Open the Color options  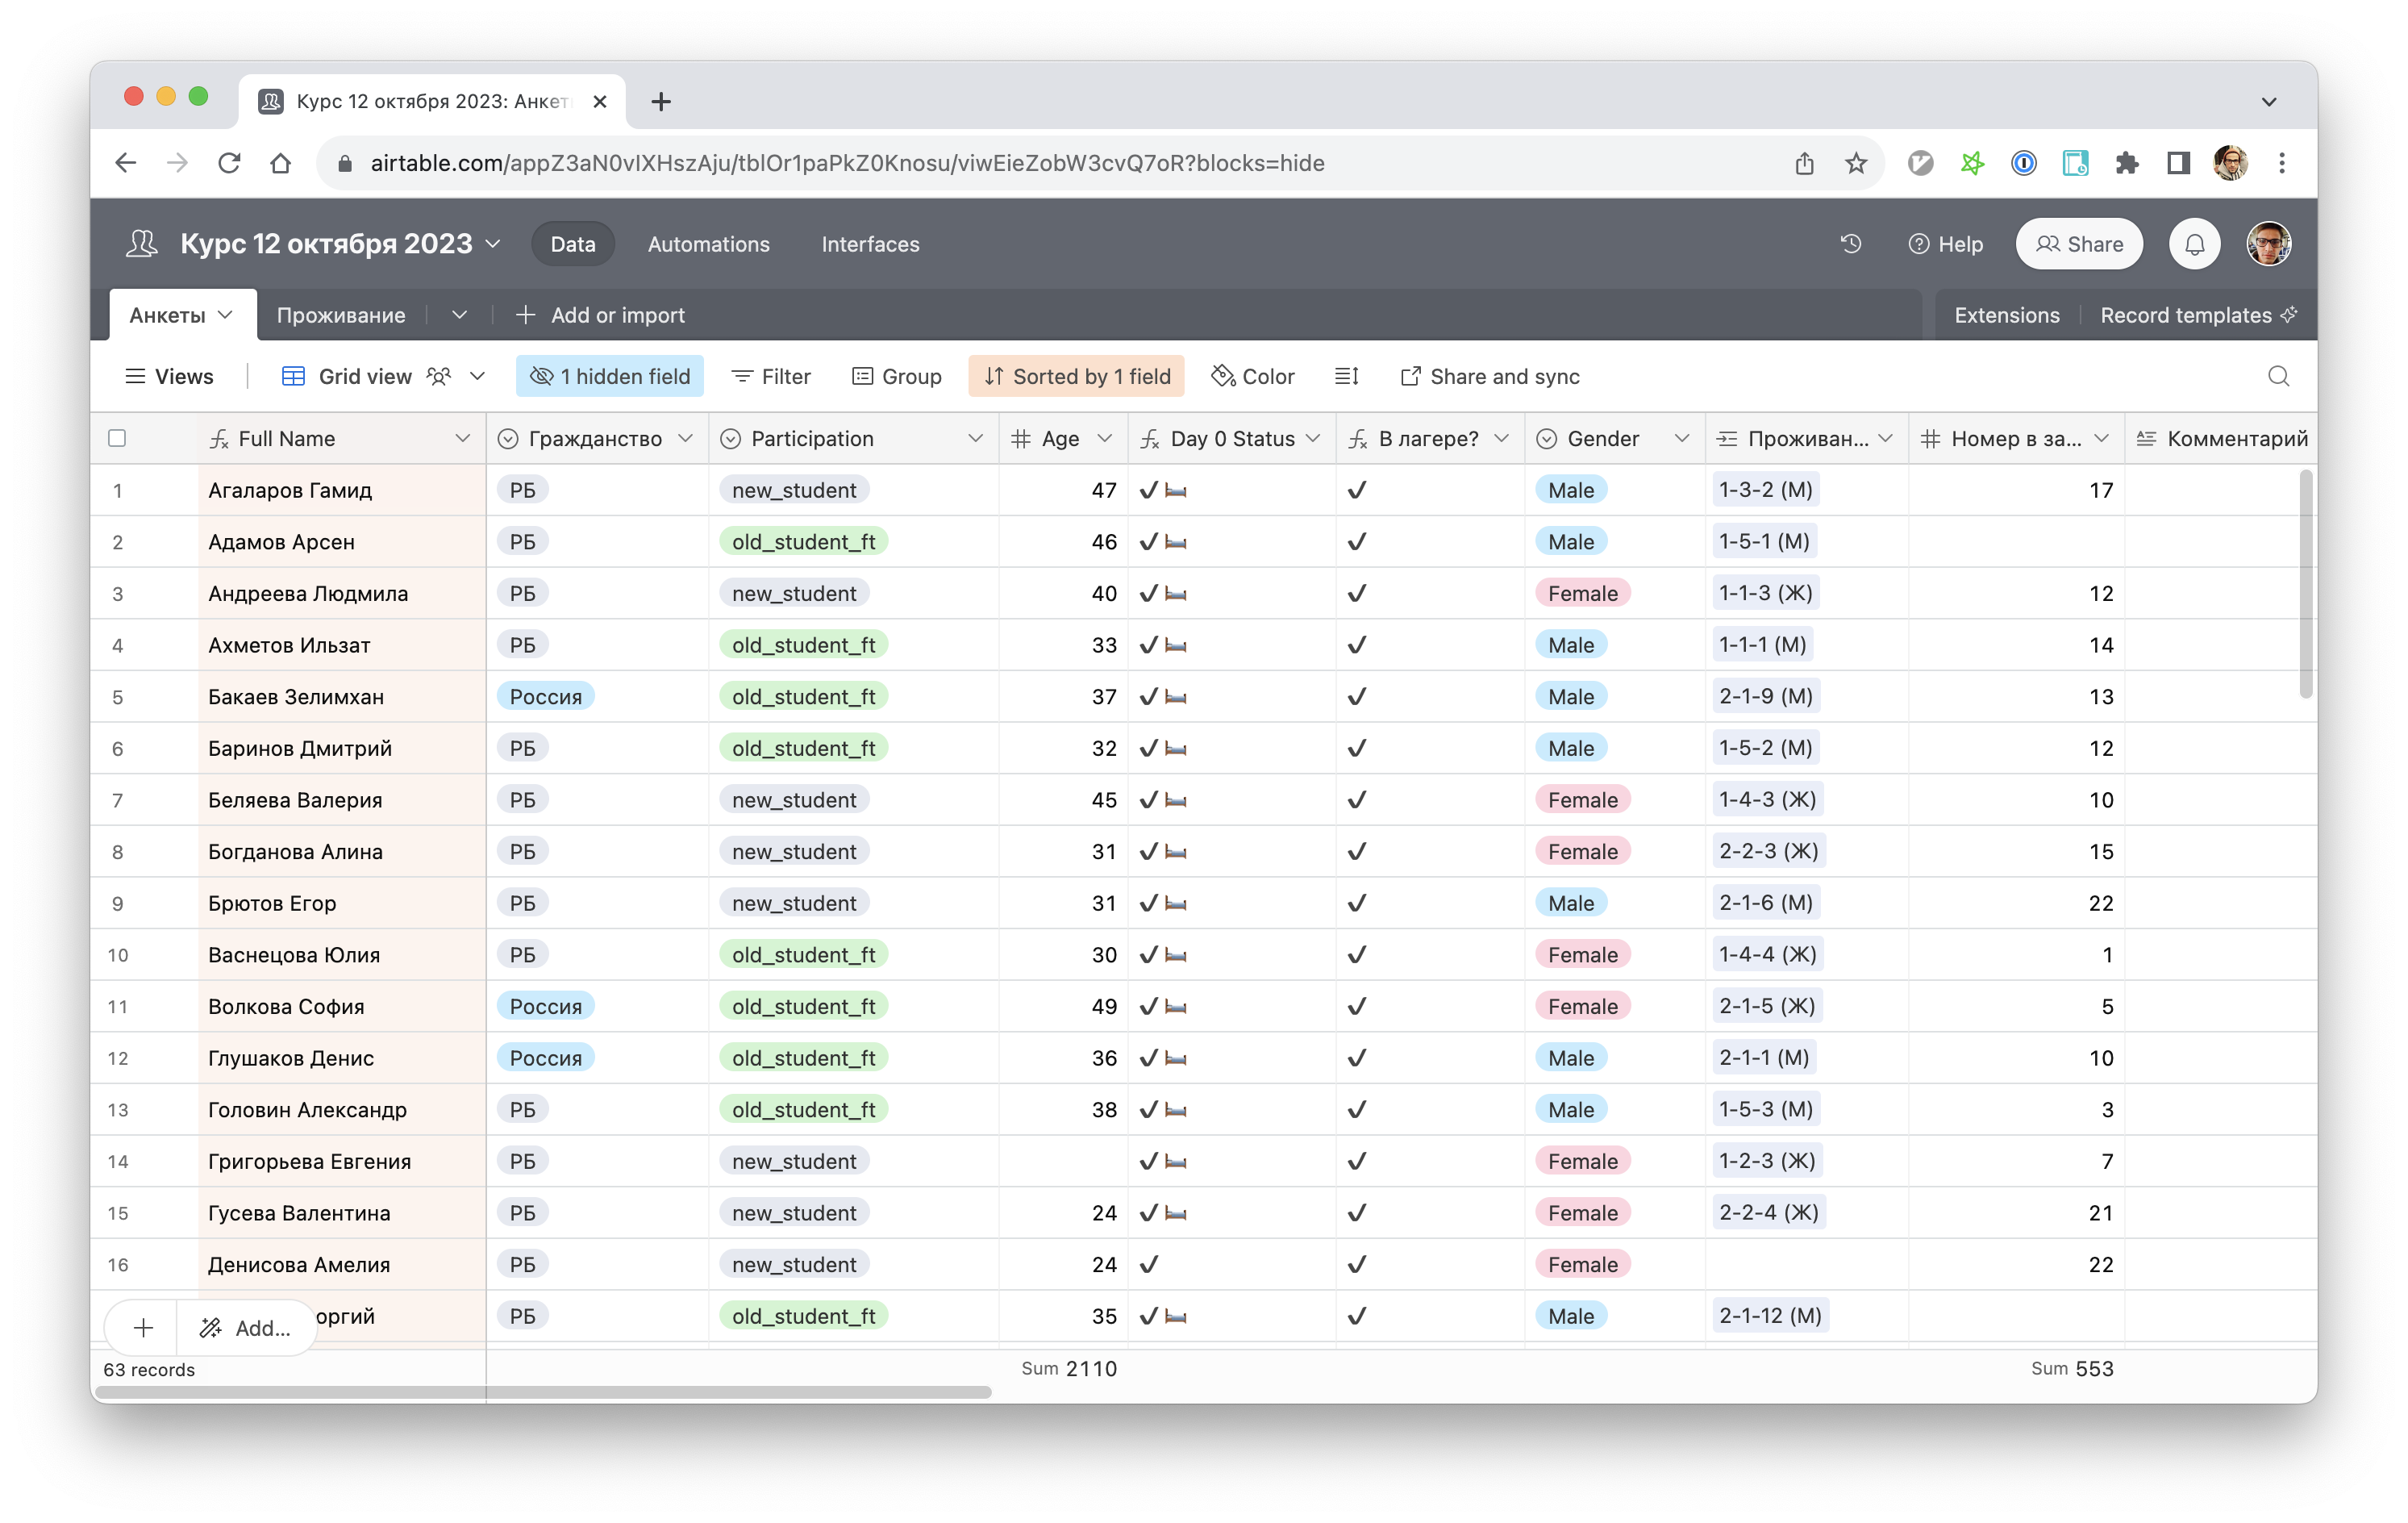click(1252, 376)
